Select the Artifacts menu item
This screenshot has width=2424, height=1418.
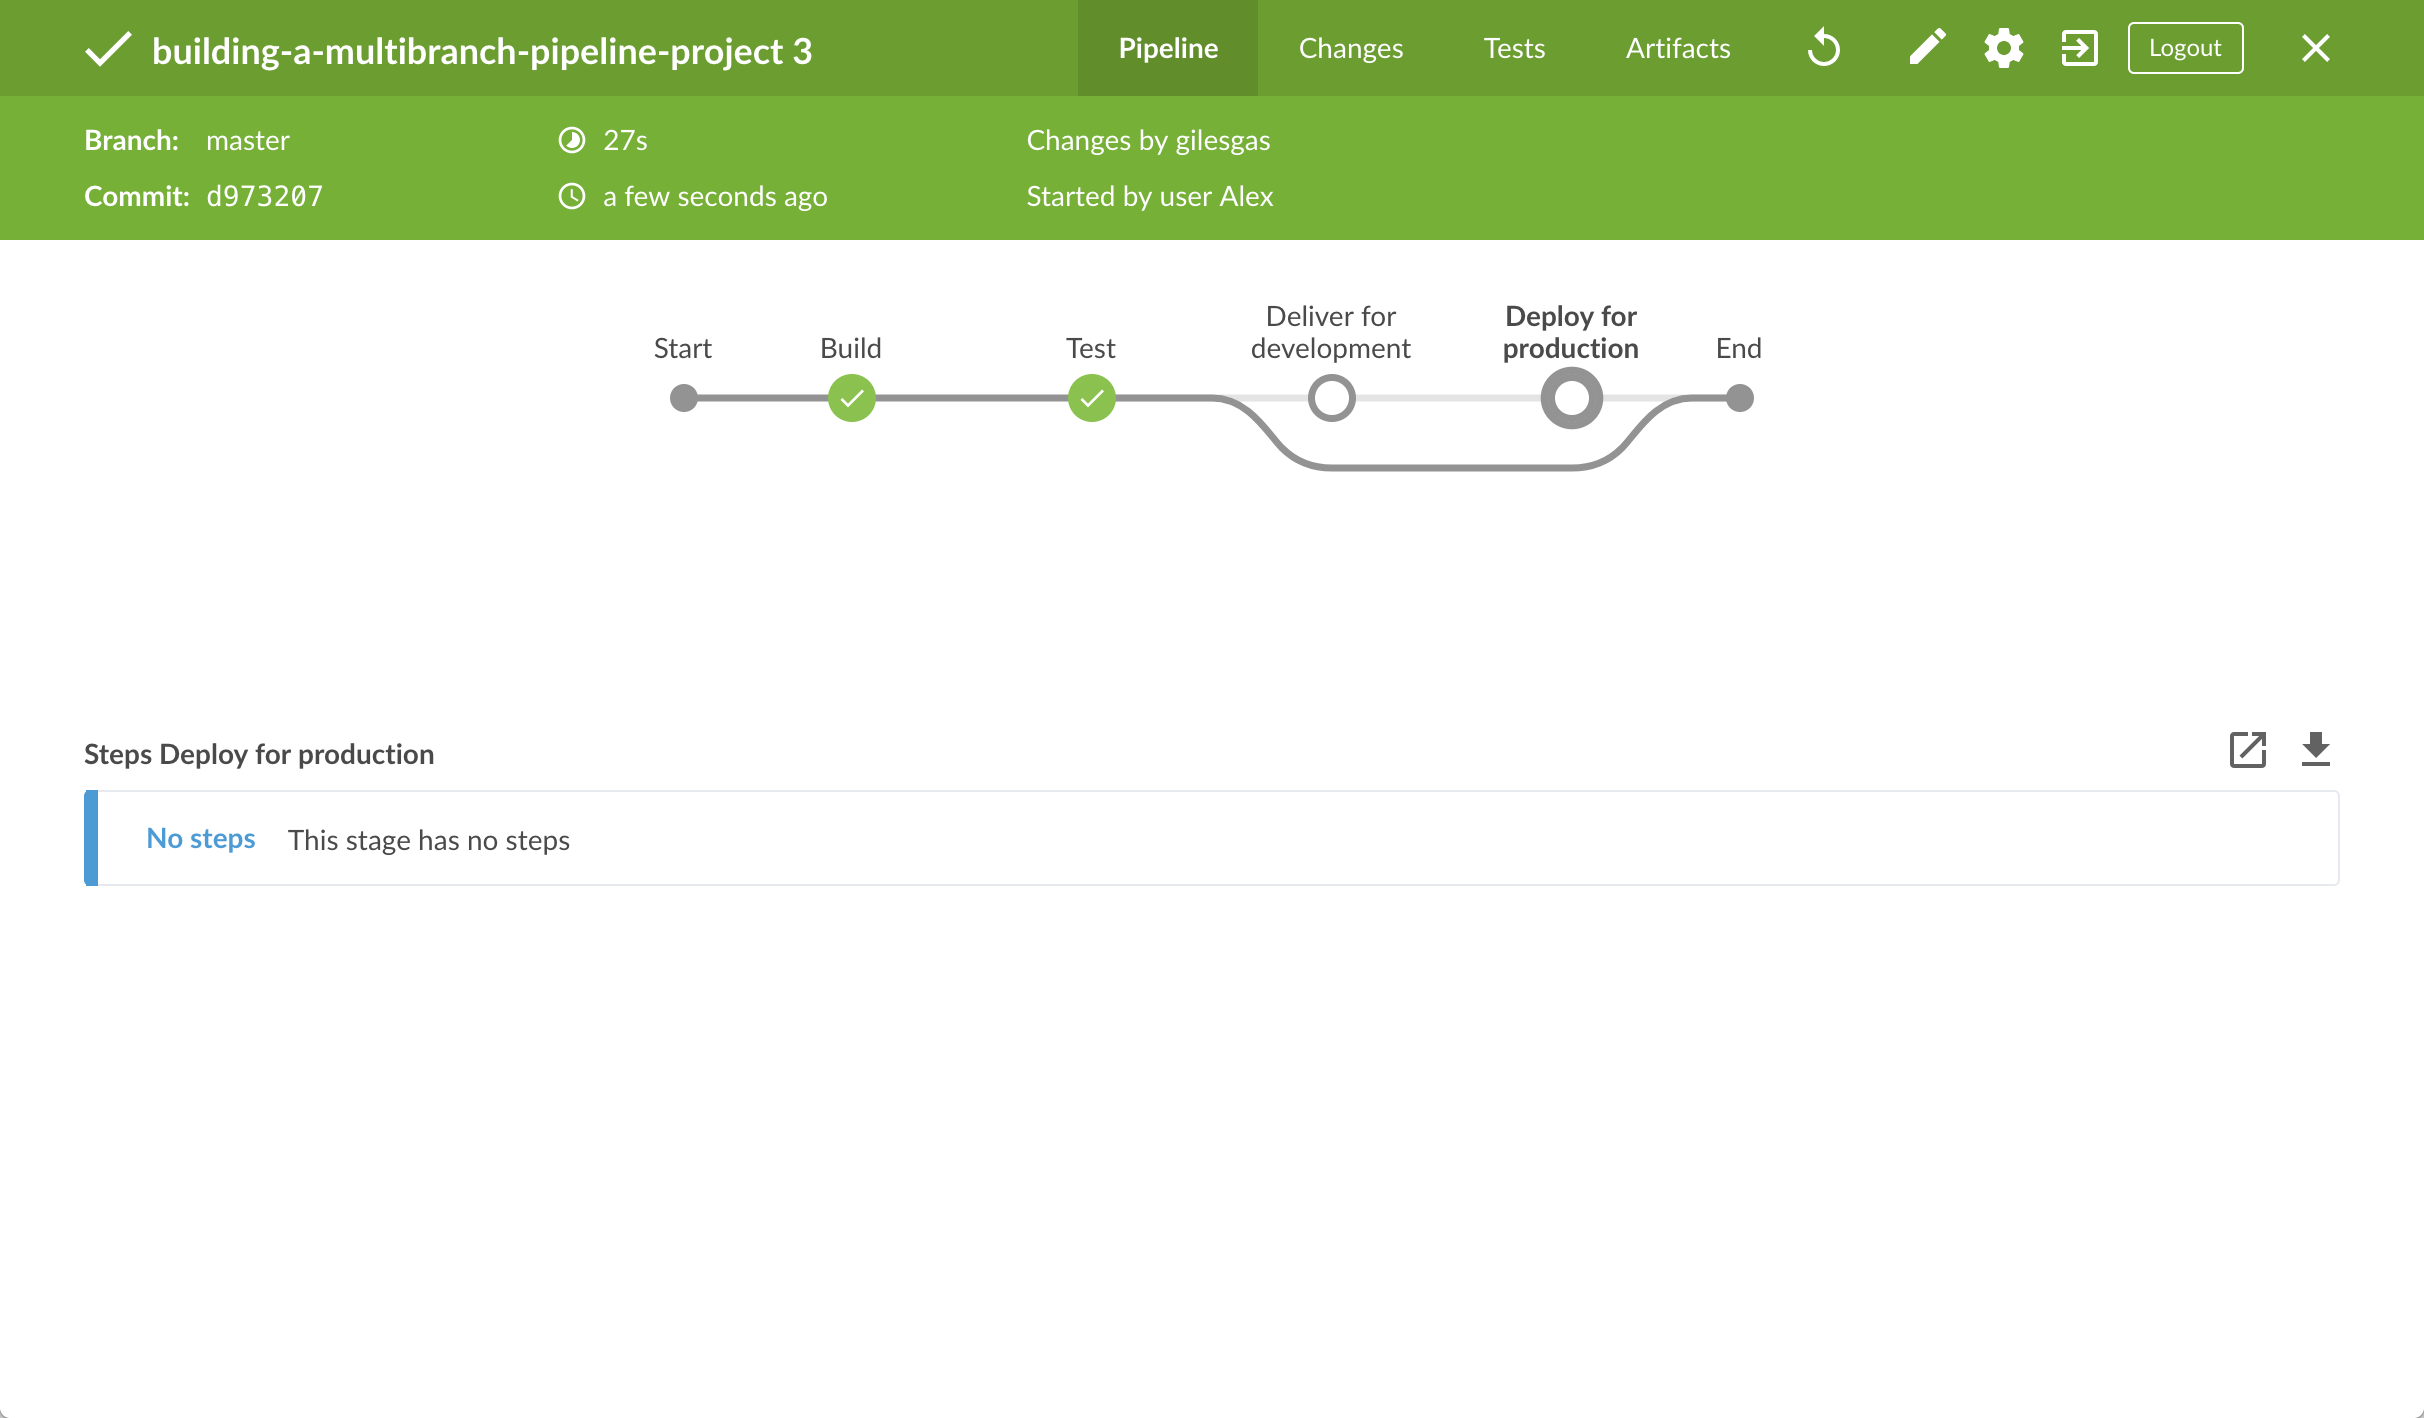click(x=1678, y=49)
